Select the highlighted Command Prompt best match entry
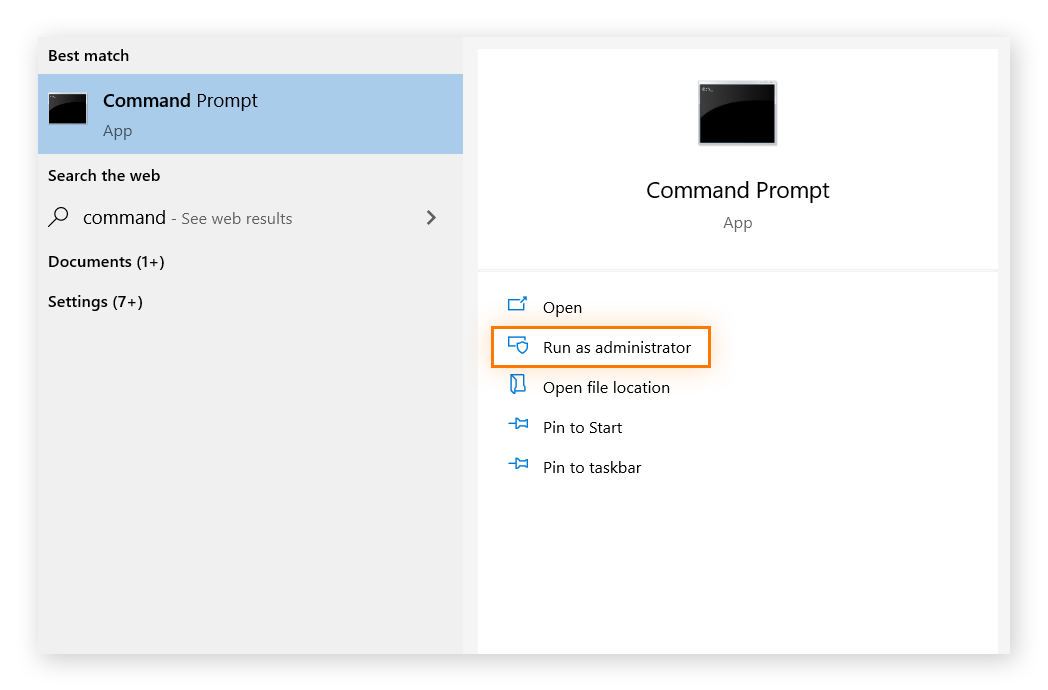1048x690 pixels. [250, 113]
